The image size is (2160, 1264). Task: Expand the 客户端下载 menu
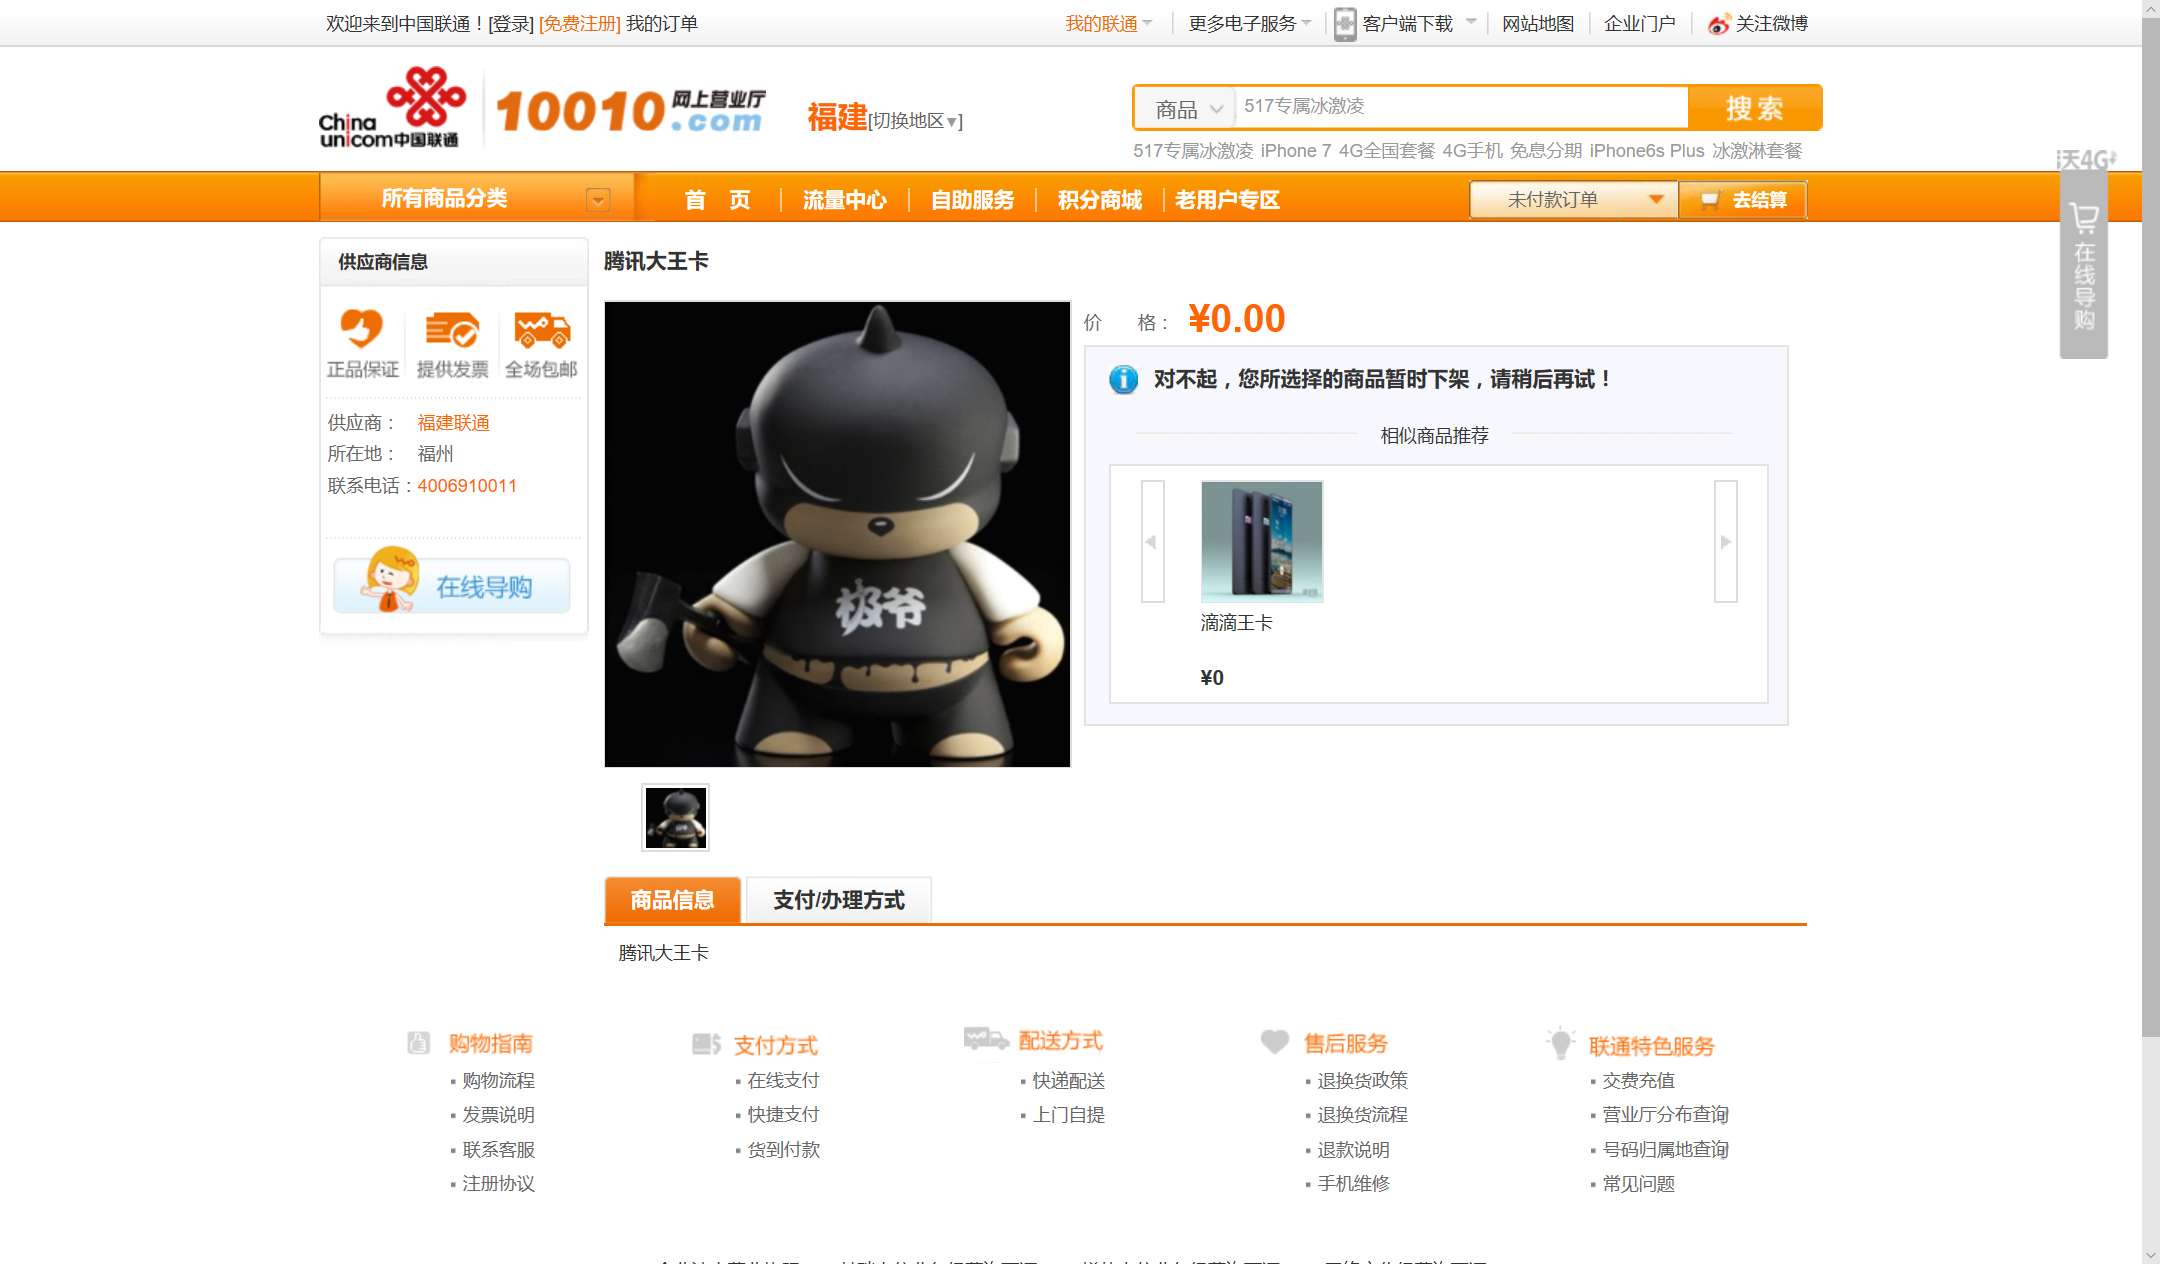tap(1418, 23)
